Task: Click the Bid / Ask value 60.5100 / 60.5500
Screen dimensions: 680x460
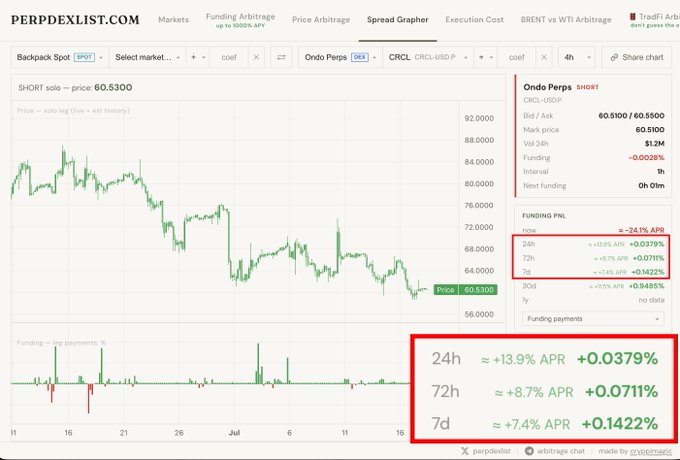Action: [631, 116]
